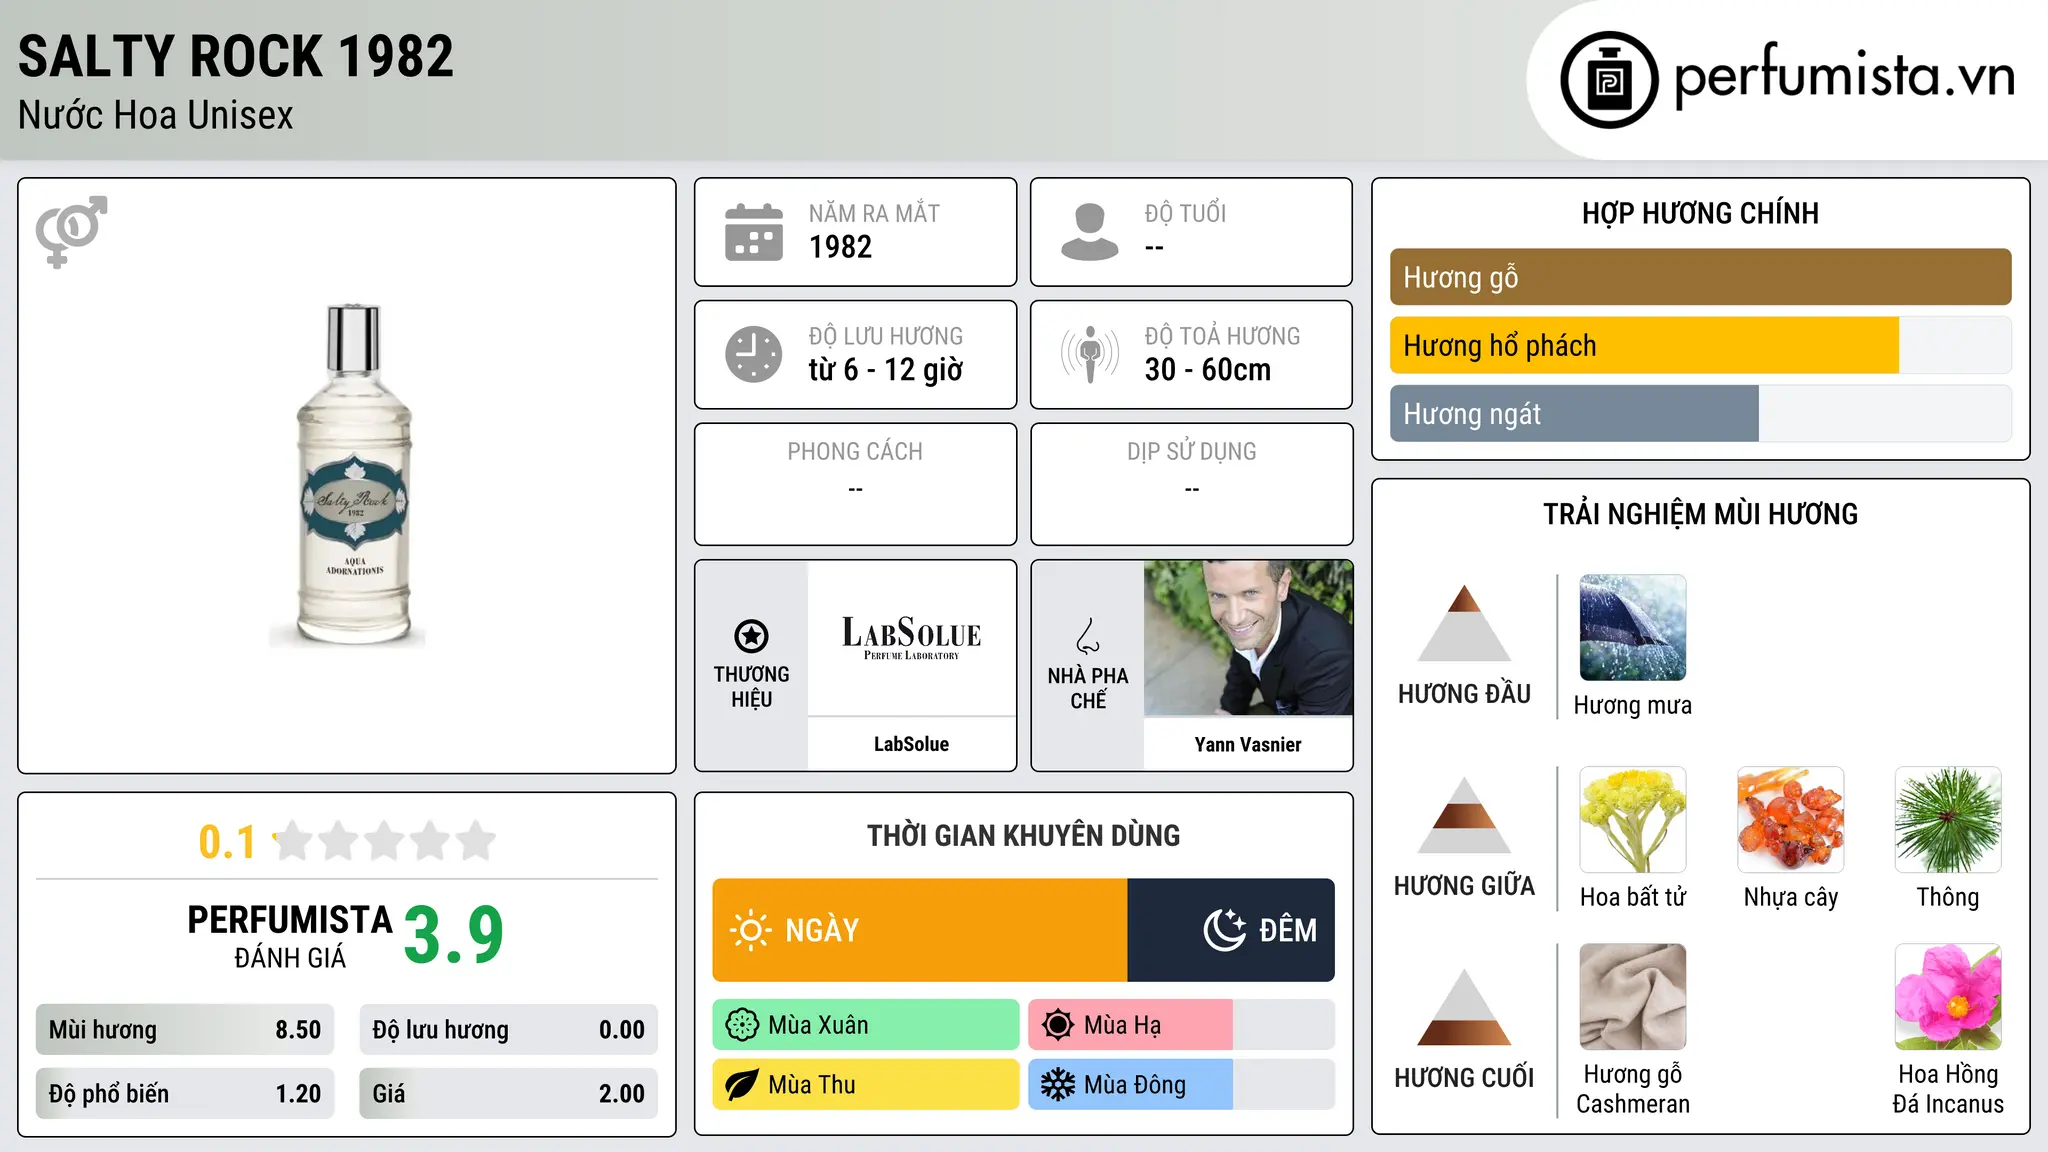Click the Nhựa cây note label
The image size is (2048, 1152).
point(1791,898)
